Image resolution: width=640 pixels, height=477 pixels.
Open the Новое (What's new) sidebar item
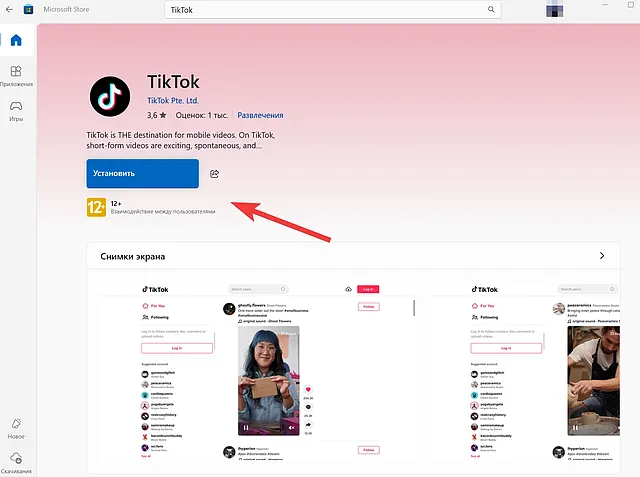pos(16,428)
